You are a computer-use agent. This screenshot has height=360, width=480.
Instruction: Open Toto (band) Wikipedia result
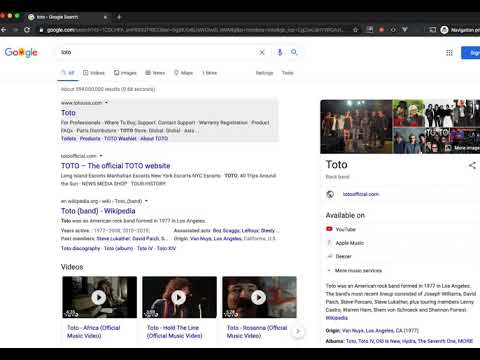[98, 211]
